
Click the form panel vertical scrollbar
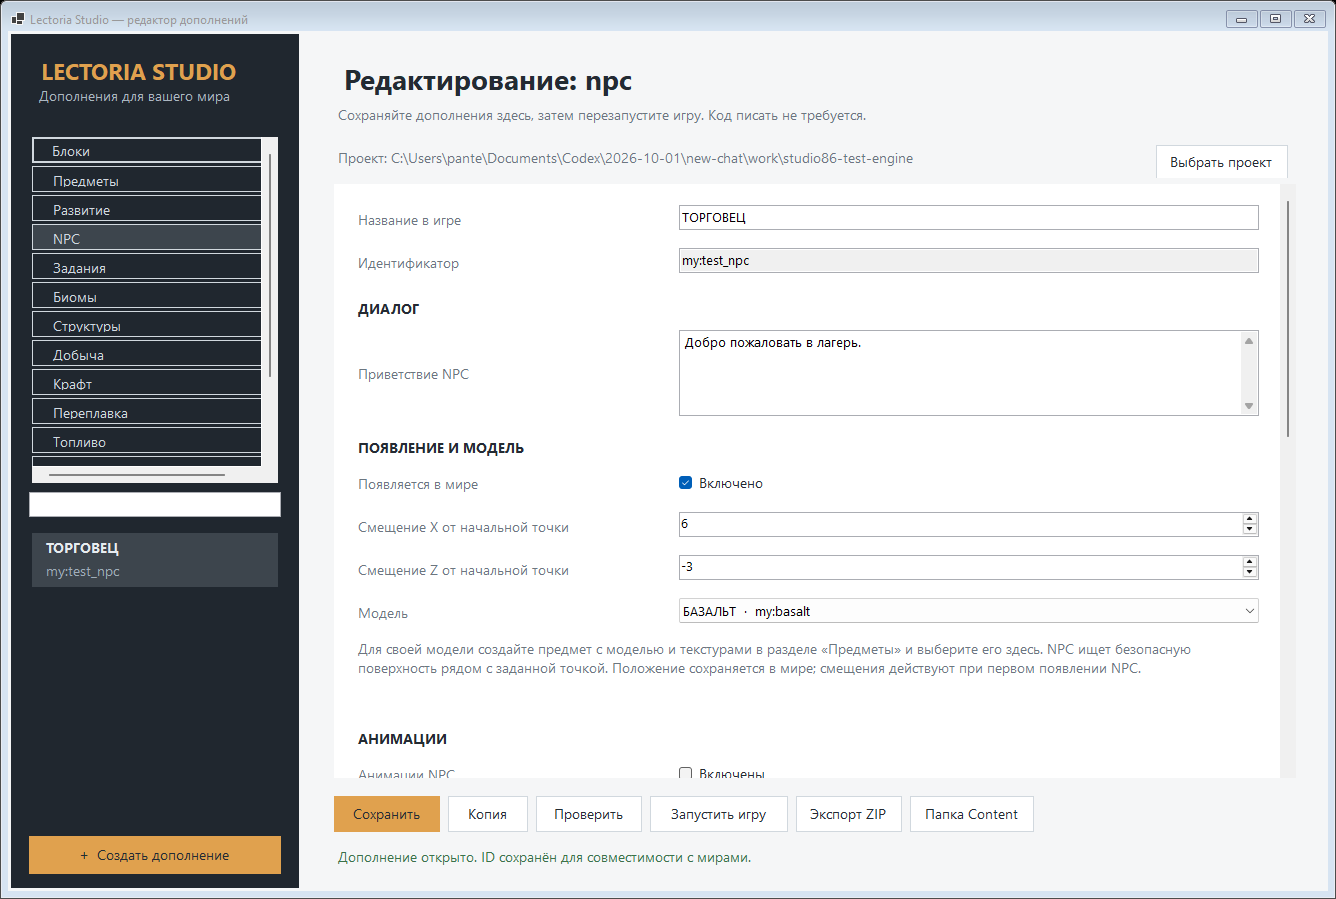(1288, 319)
